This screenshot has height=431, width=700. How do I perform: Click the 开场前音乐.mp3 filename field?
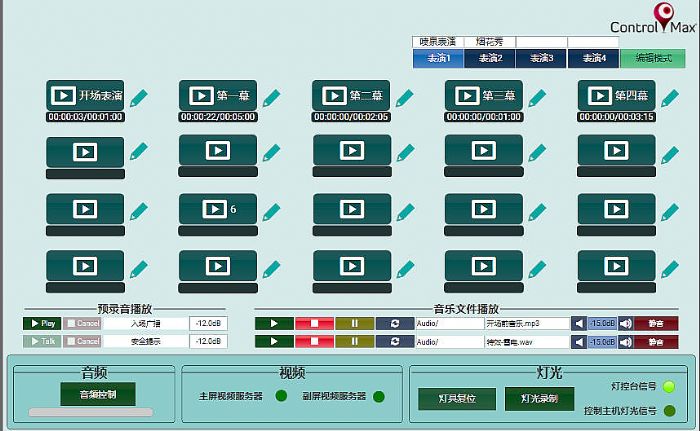click(x=527, y=323)
